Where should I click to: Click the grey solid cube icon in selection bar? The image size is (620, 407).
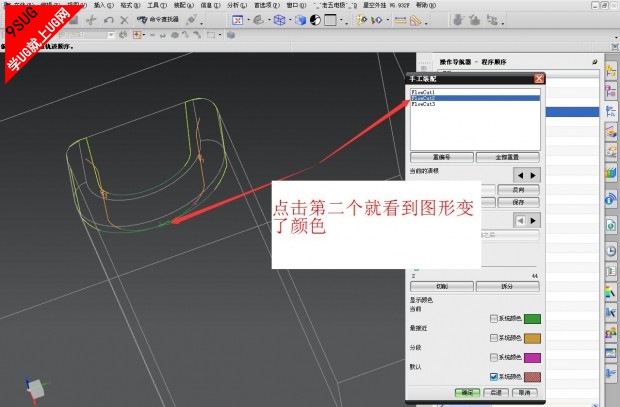(x=231, y=35)
